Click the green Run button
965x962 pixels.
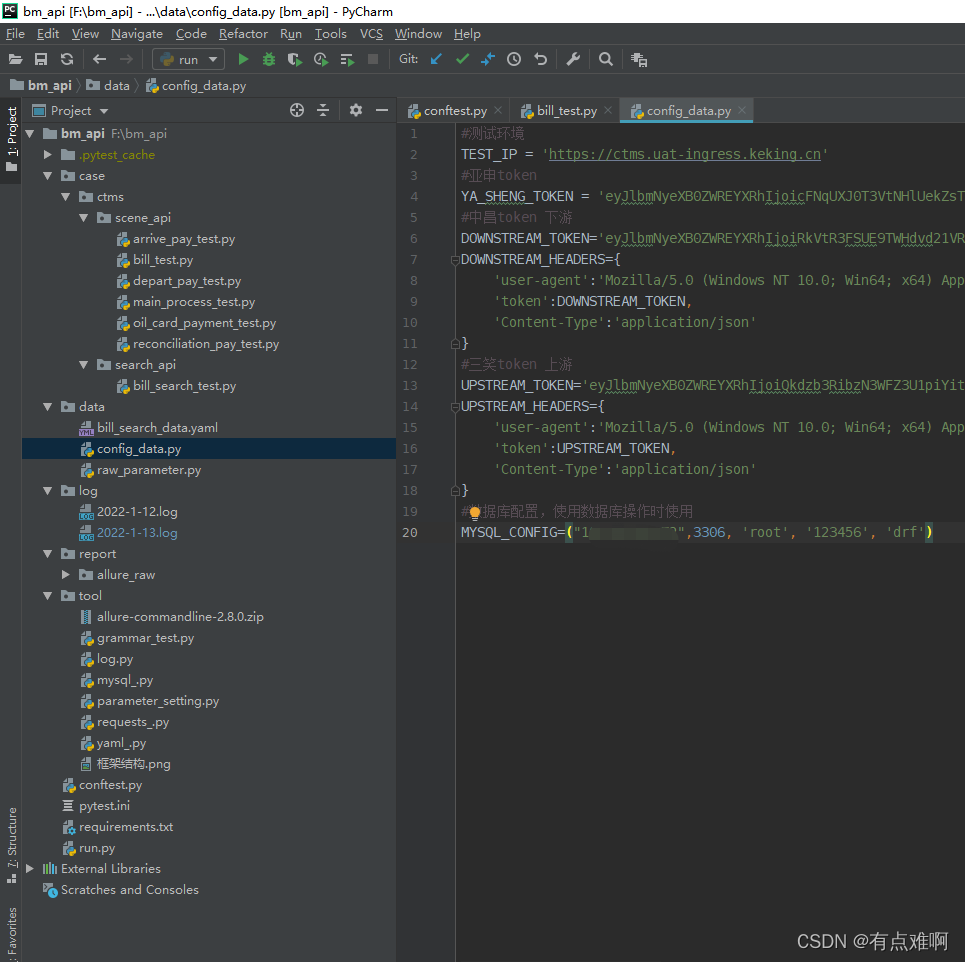(243, 59)
